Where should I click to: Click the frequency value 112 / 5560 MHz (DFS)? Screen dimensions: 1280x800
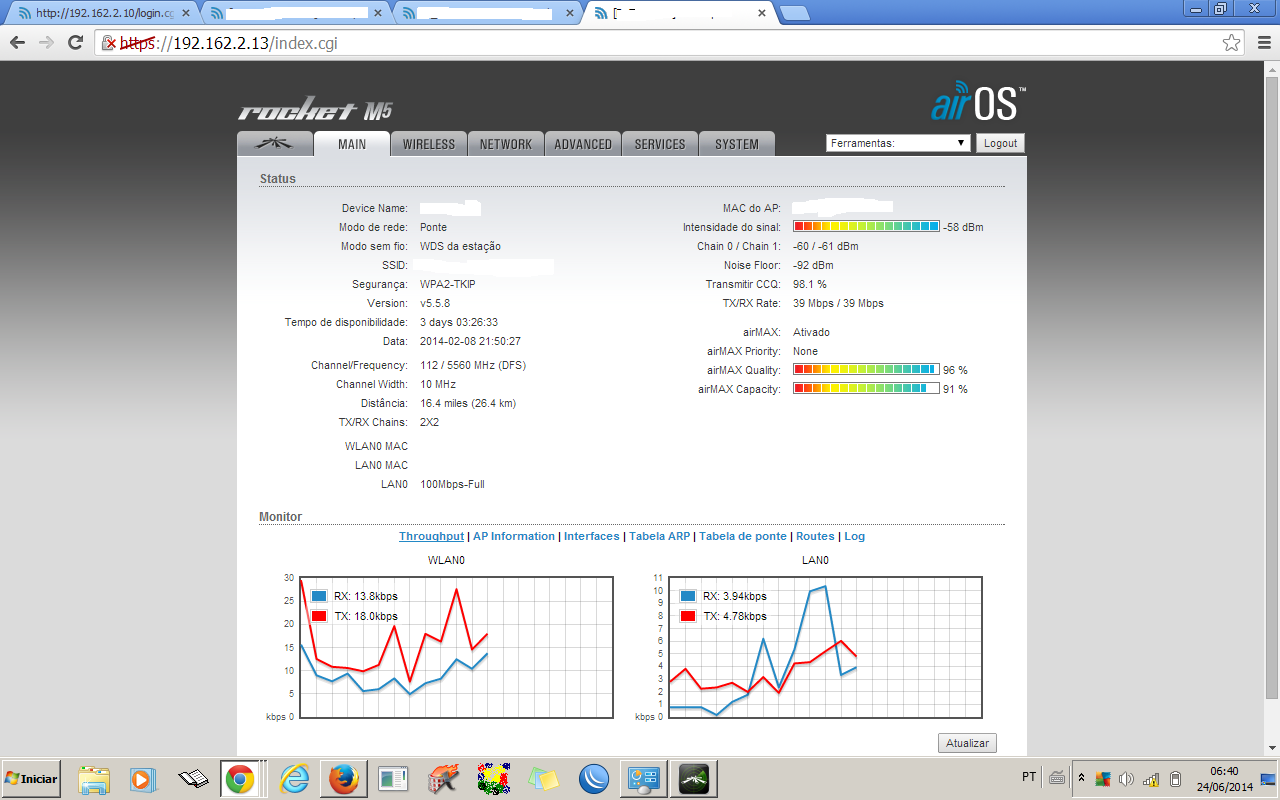tap(473, 365)
